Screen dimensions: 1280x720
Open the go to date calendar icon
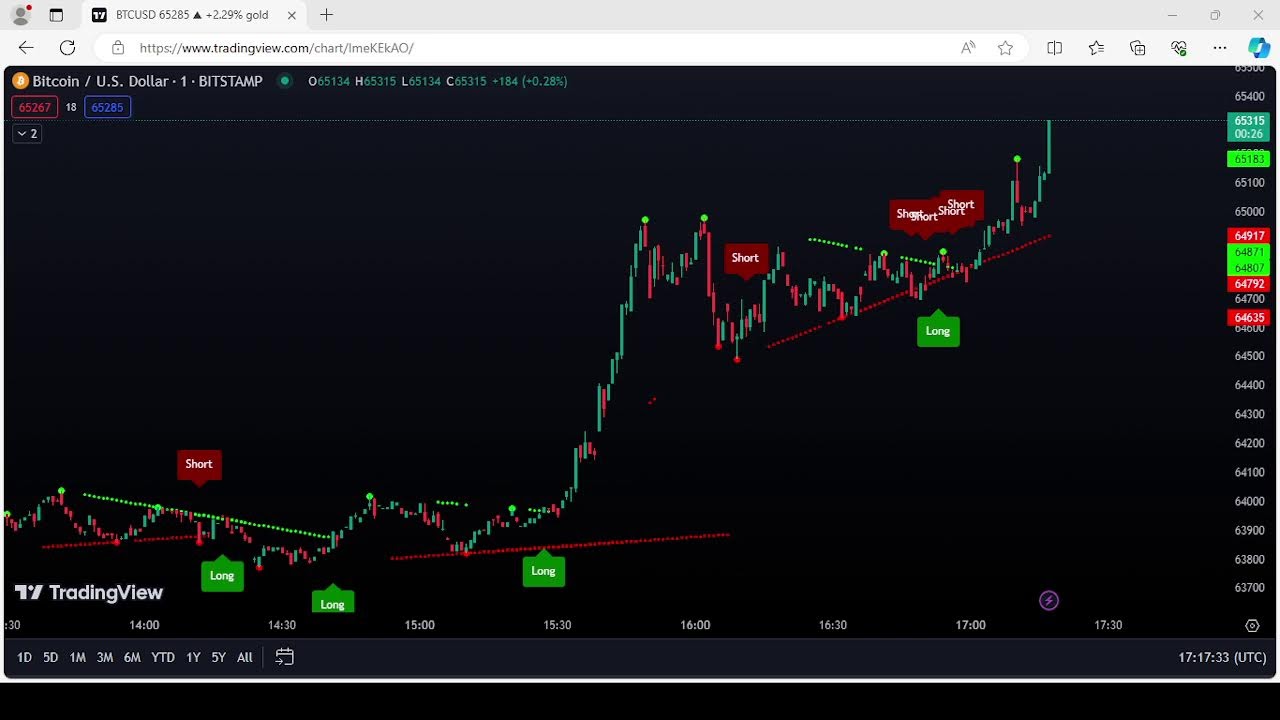tap(284, 657)
